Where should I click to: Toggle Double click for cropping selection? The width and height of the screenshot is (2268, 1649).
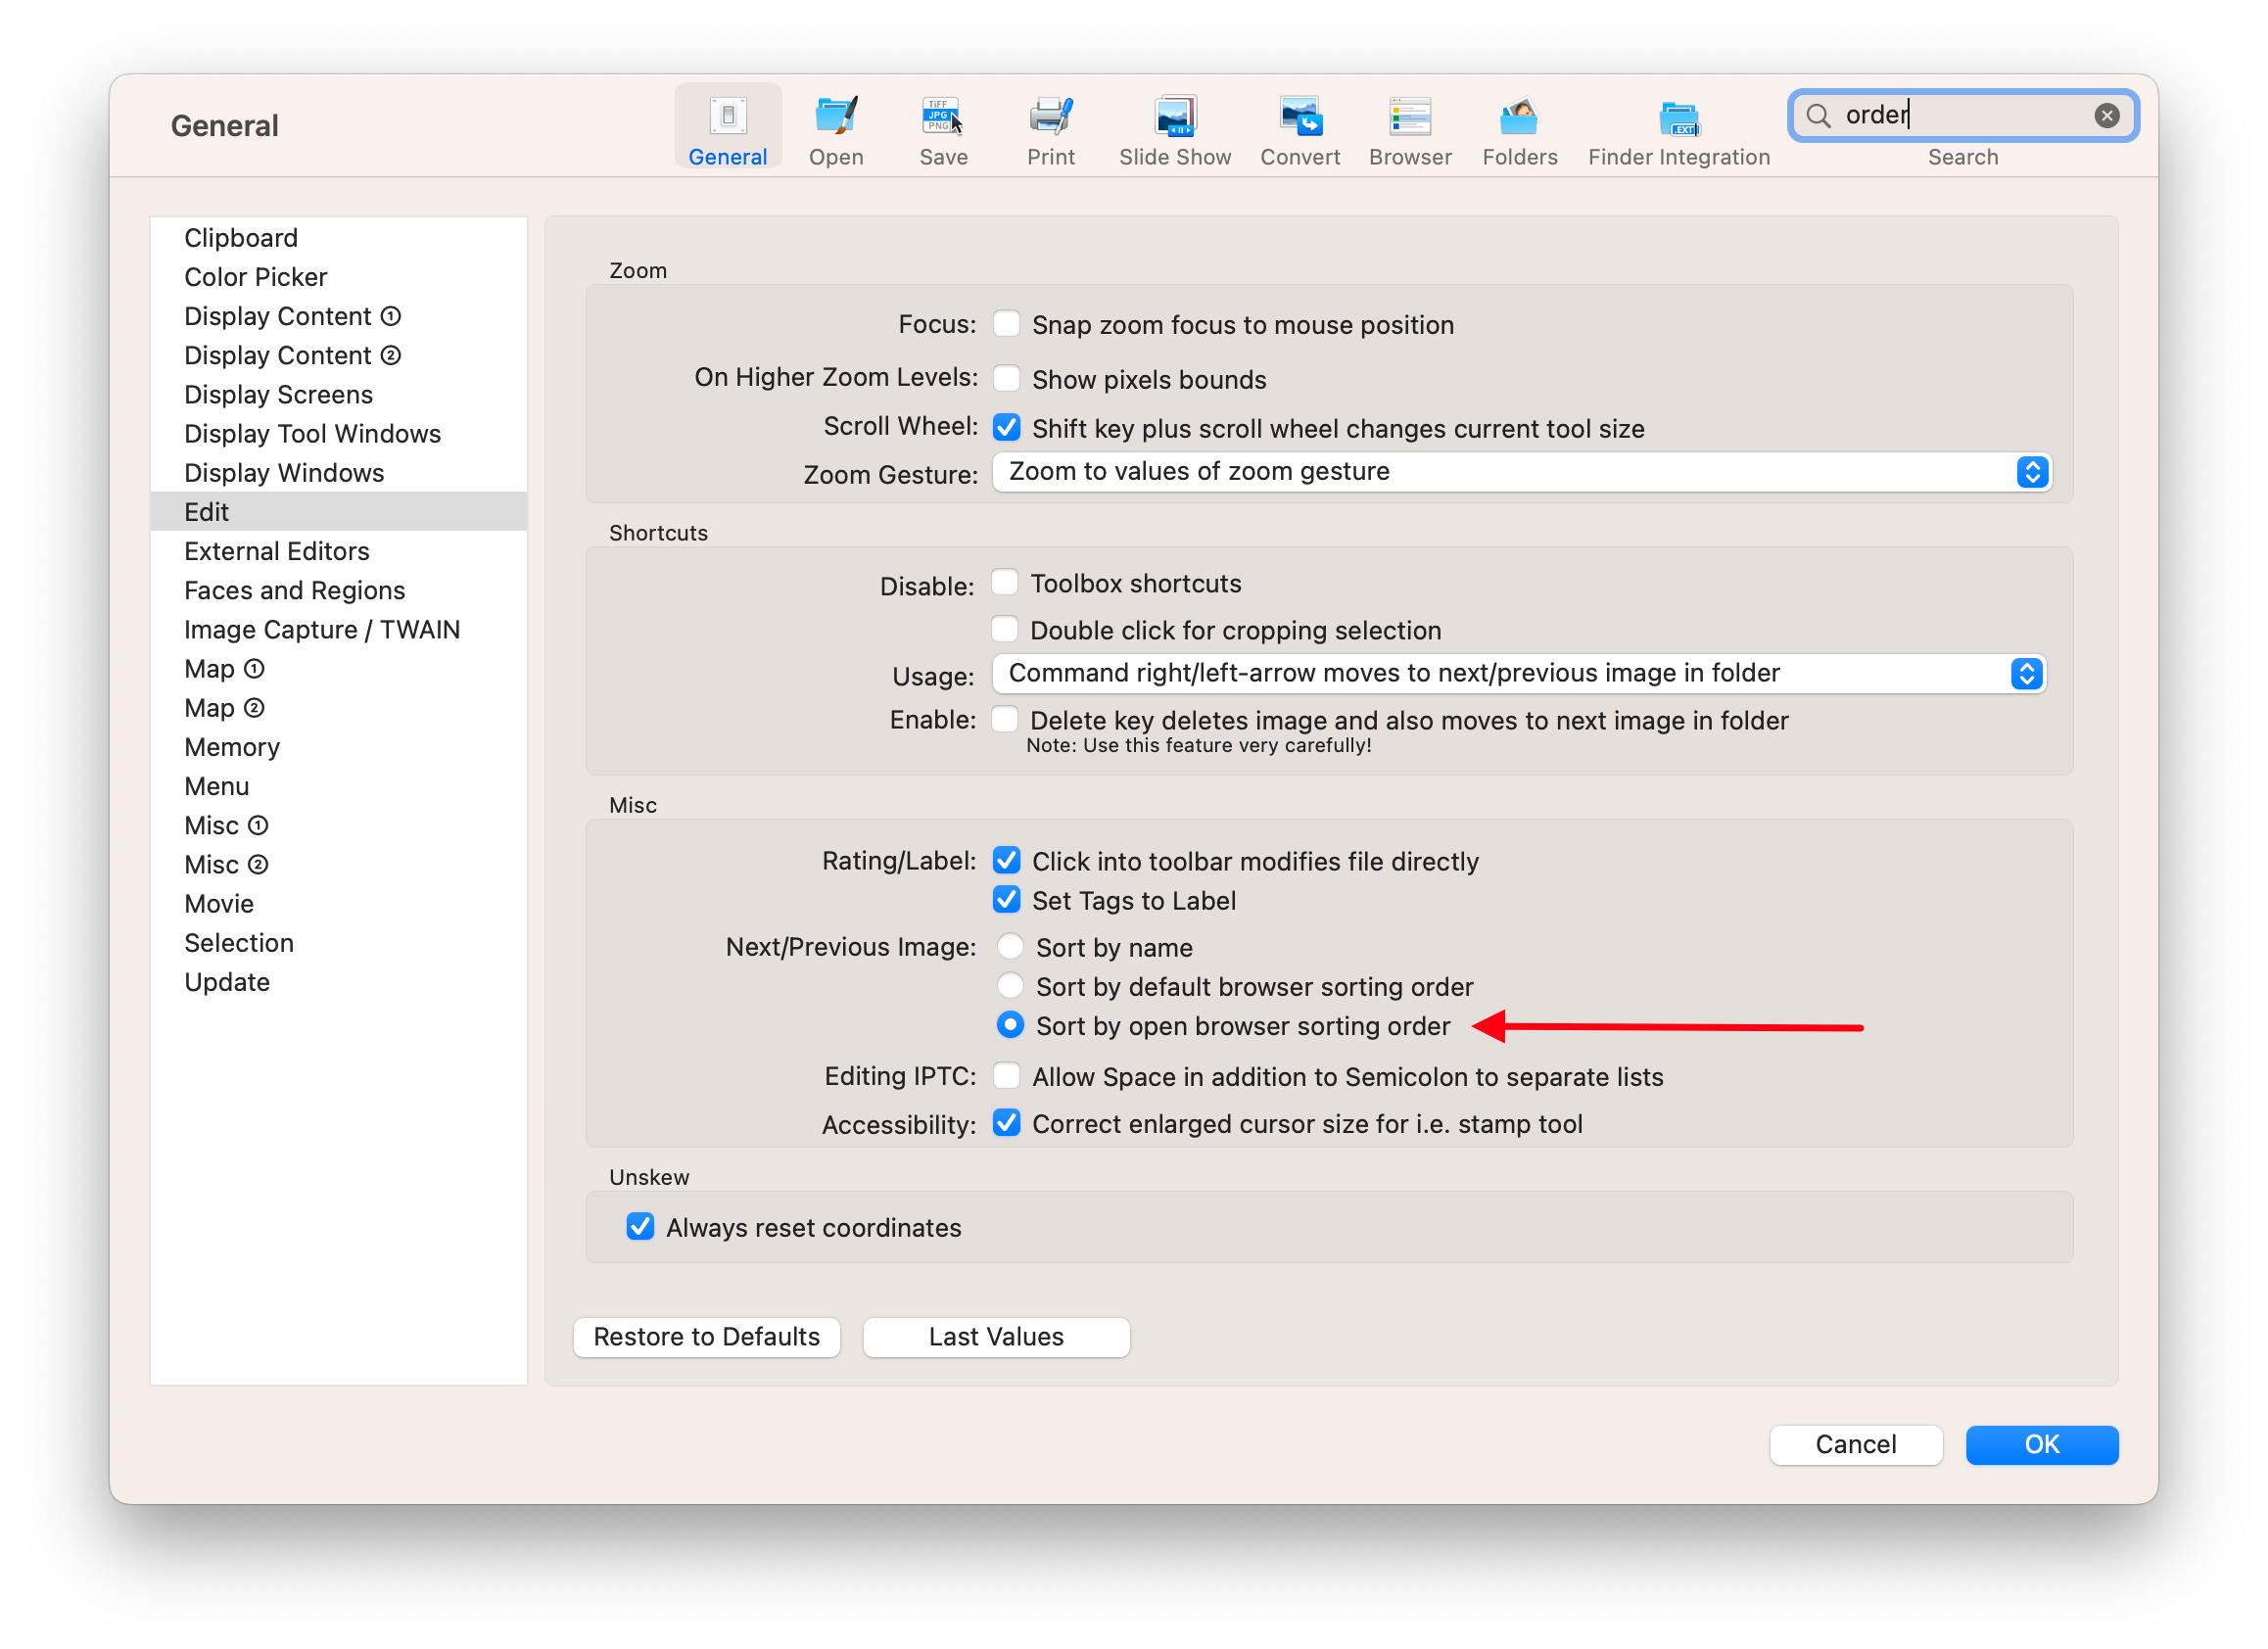click(1004, 629)
